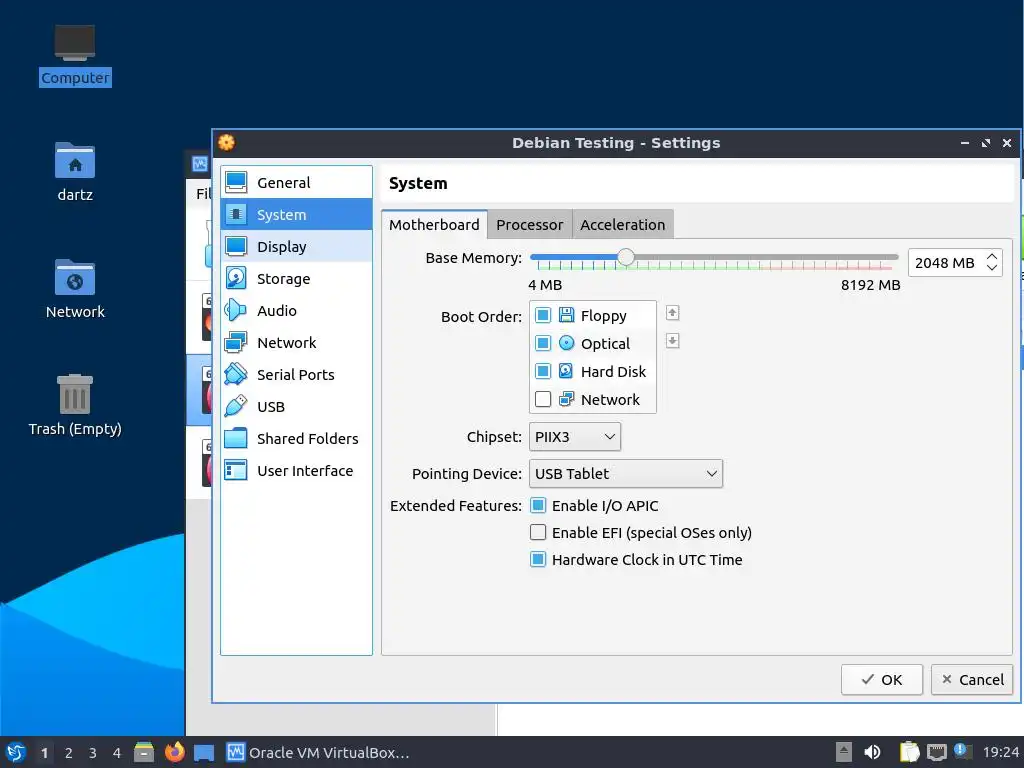This screenshot has height=768, width=1024.
Task: Click the settings gear icon in title bar
Action: [x=227, y=142]
